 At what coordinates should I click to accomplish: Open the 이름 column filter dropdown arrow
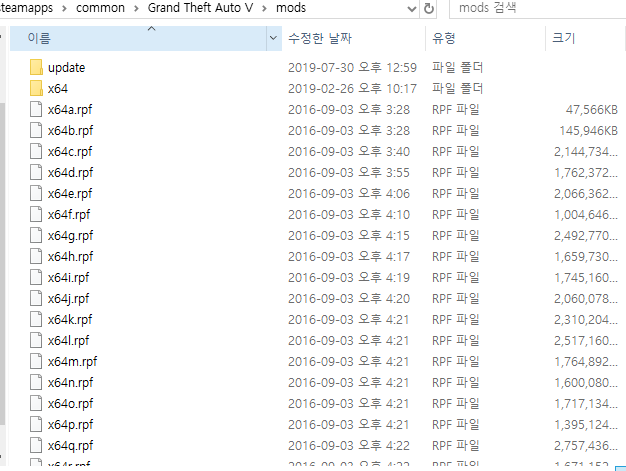tap(273, 38)
